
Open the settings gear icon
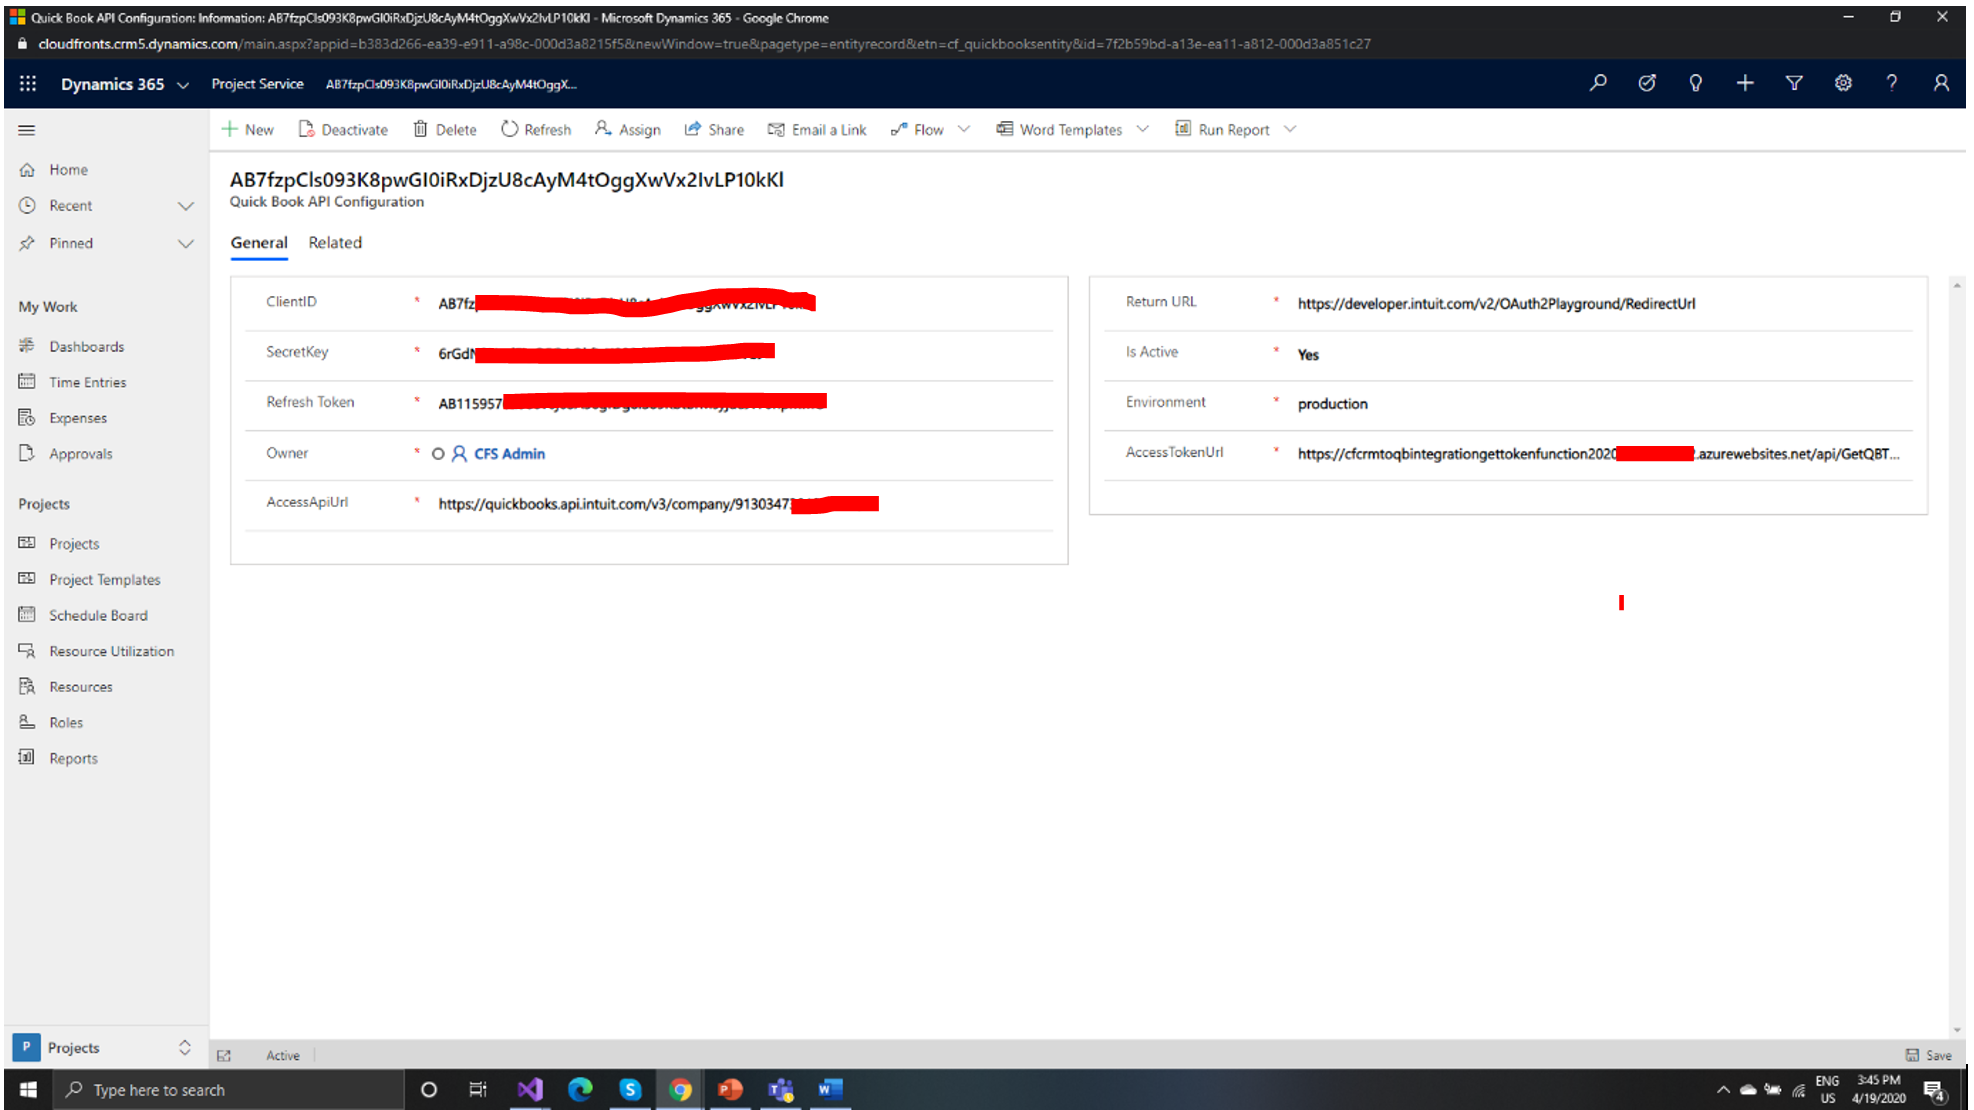(x=1843, y=83)
